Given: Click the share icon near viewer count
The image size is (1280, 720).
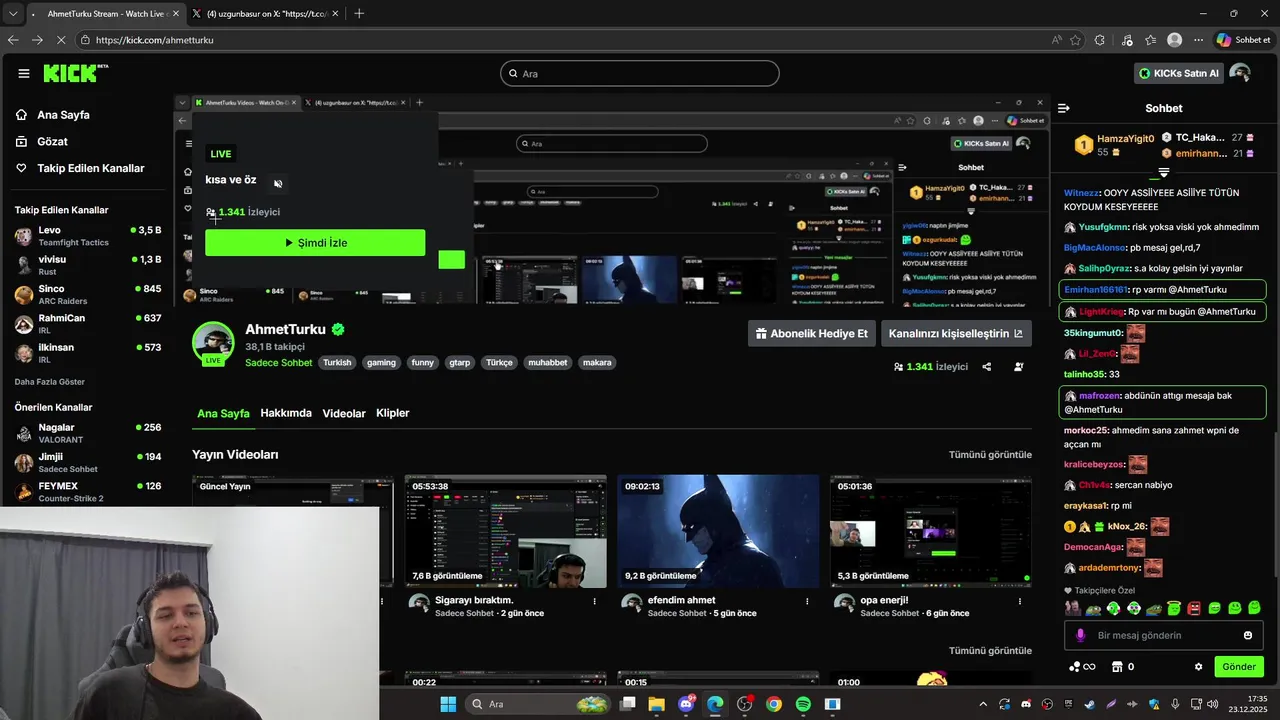Looking at the screenshot, I should coord(987,367).
